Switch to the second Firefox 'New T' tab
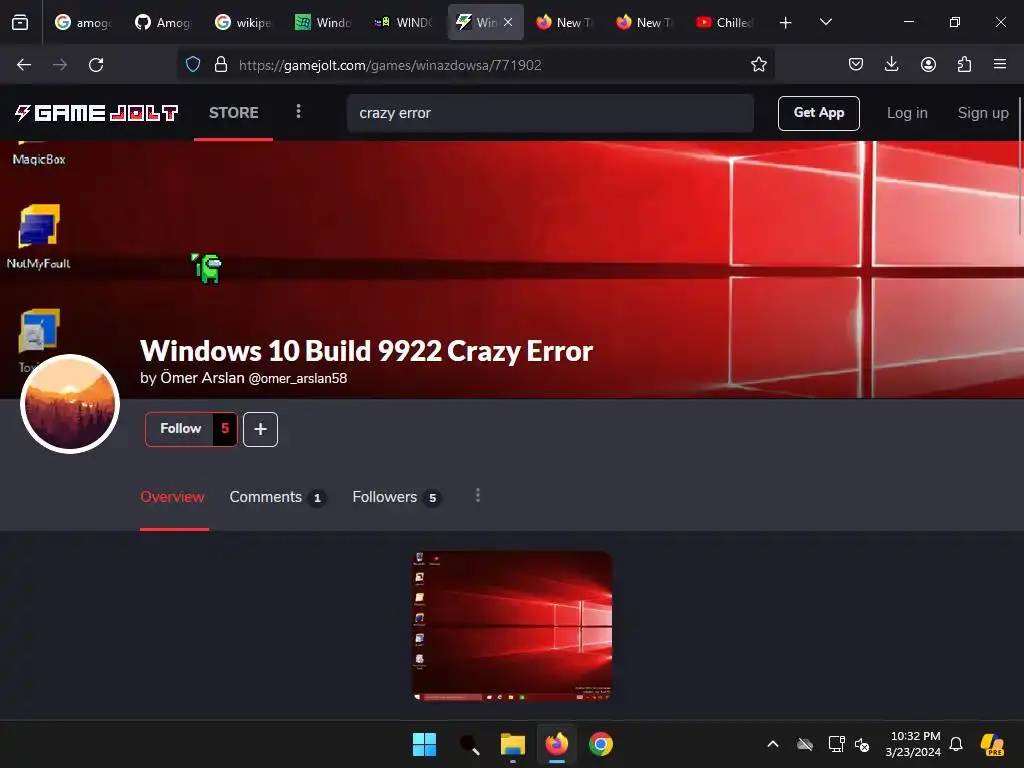The image size is (1024, 768). (645, 22)
